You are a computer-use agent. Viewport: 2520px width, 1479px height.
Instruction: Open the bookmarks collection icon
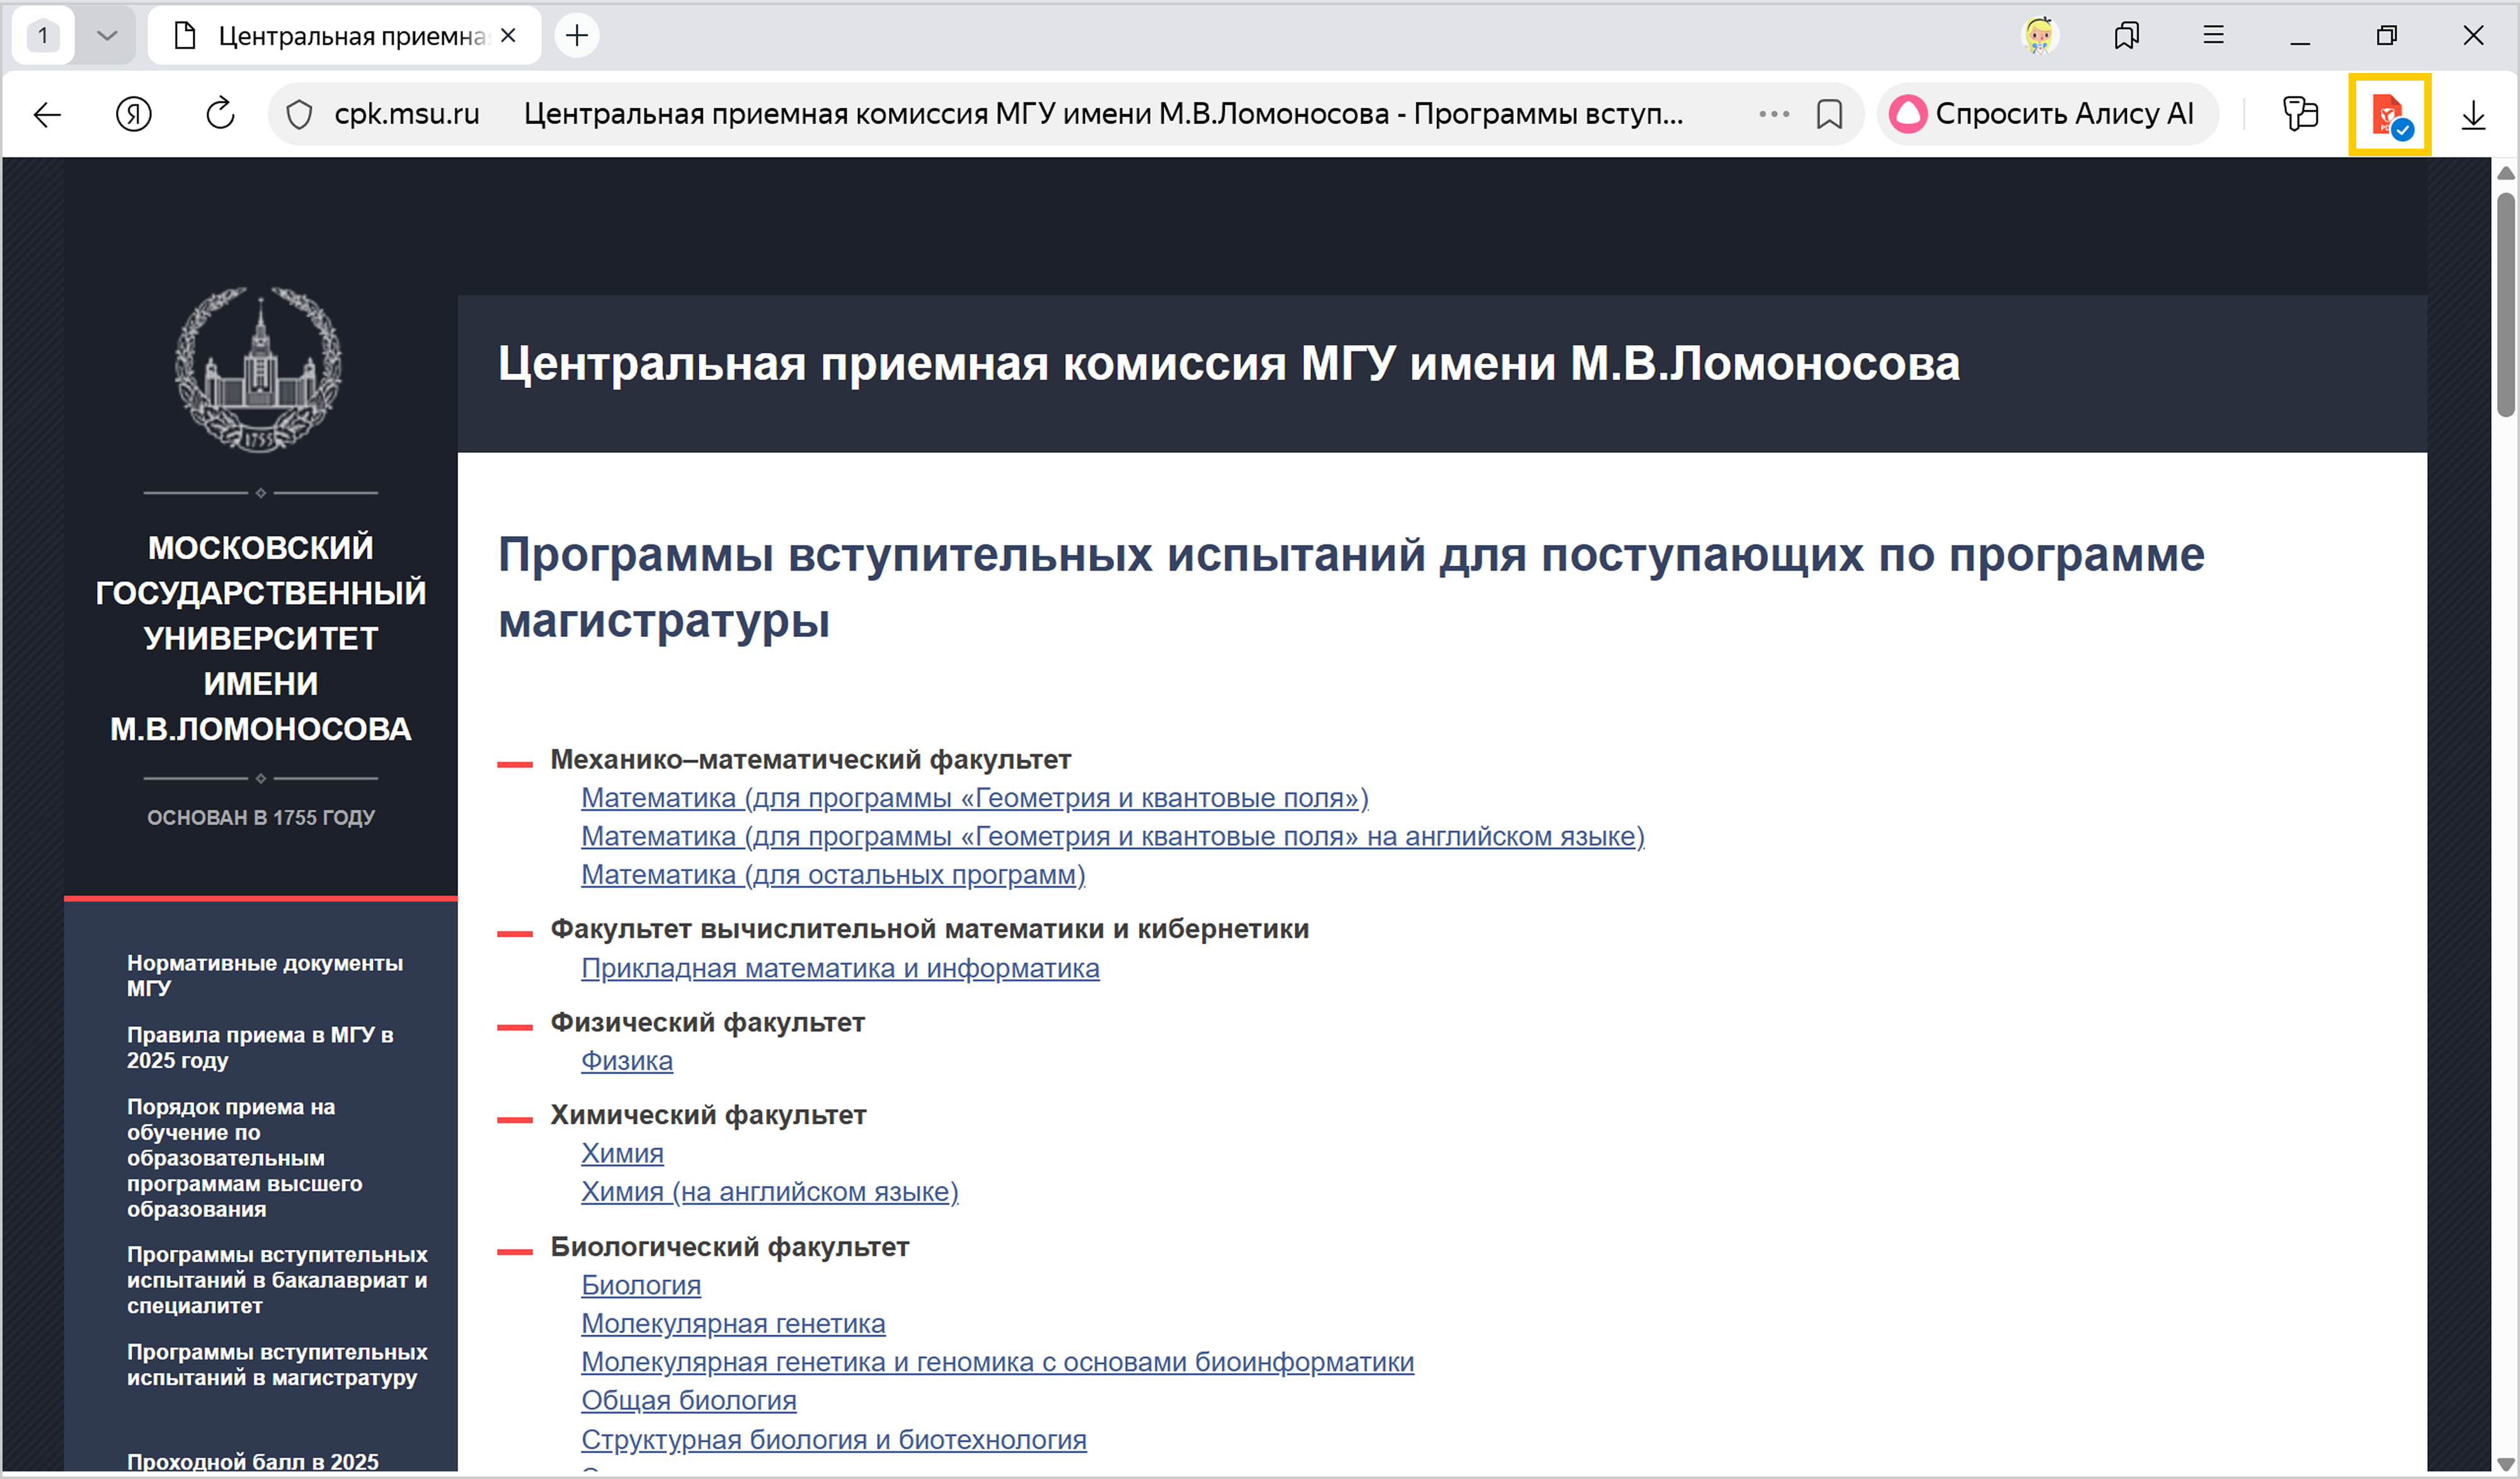(2127, 36)
